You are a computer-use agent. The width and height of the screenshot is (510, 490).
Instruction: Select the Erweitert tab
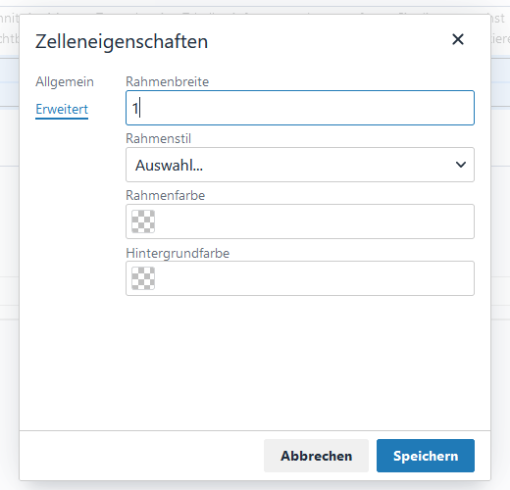pos(62,109)
